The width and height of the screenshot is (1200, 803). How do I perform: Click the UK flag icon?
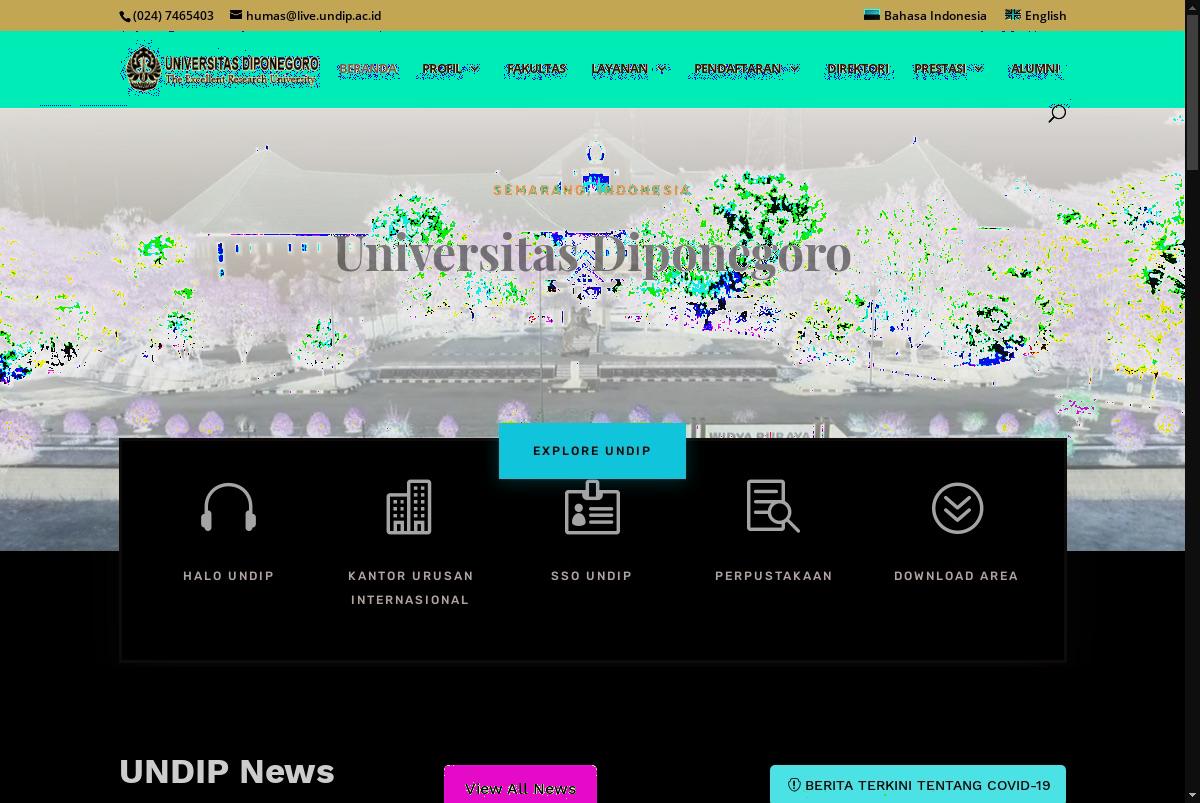pos(1013,15)
